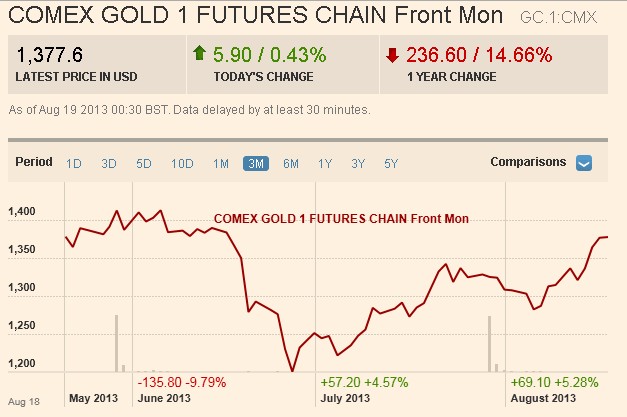
Task: Open the Comparisons dropdown arrow
Action: [585, 163]
